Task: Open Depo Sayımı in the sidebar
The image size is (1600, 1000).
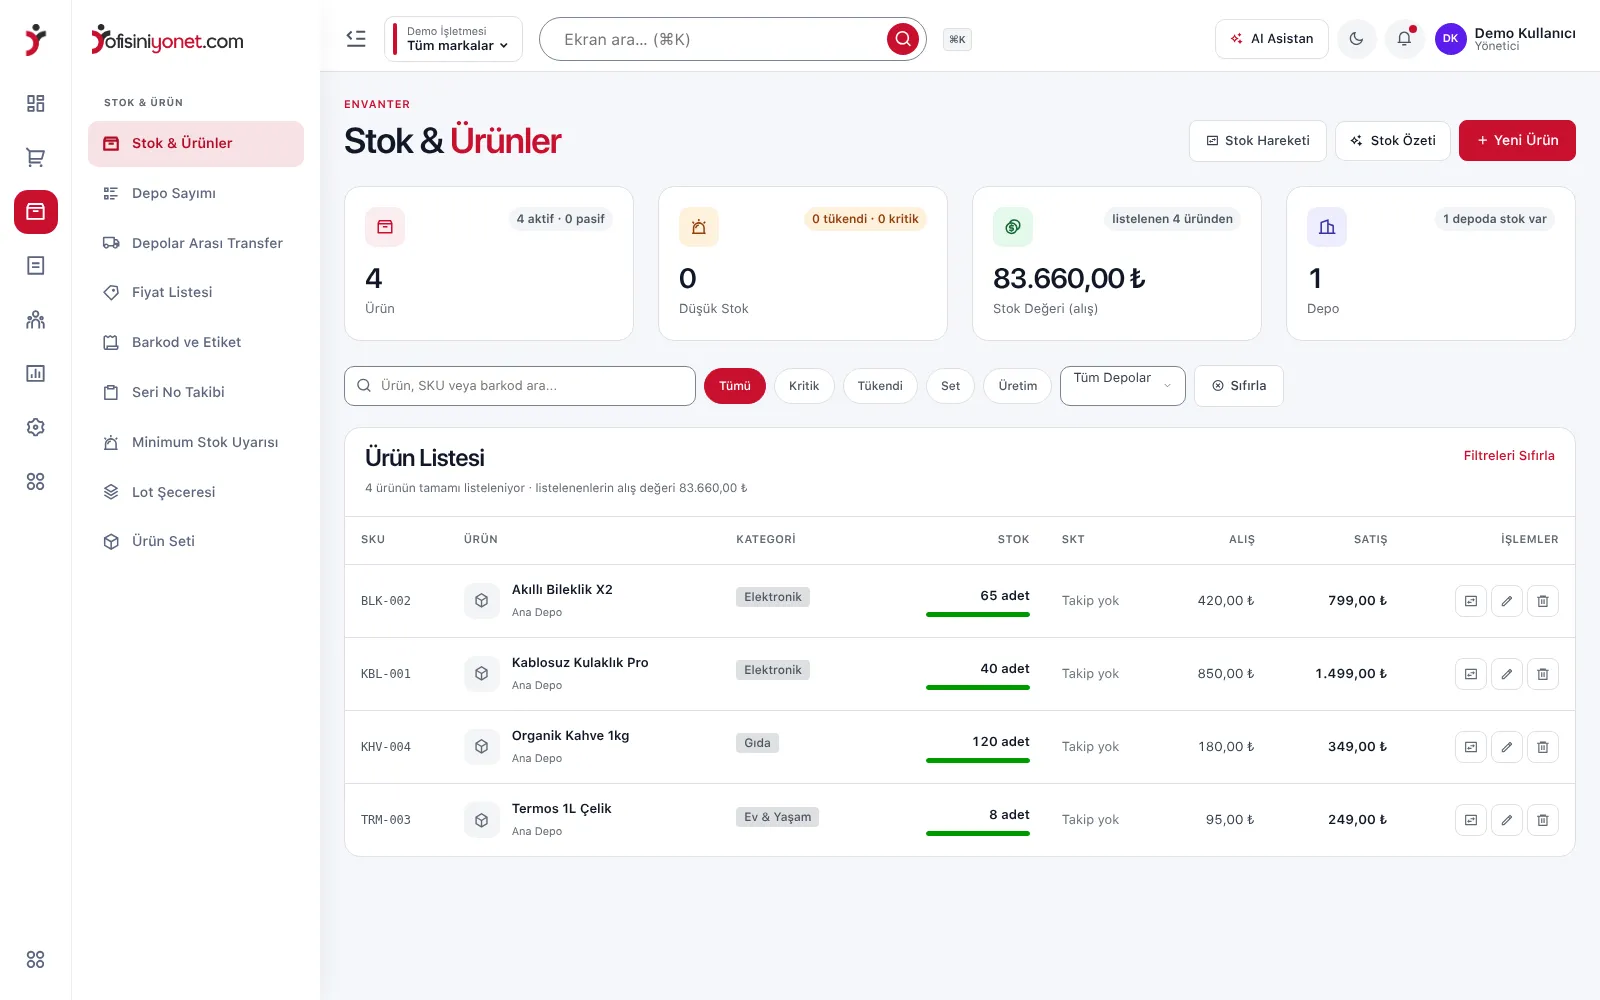Action: (x=196, y=193)
